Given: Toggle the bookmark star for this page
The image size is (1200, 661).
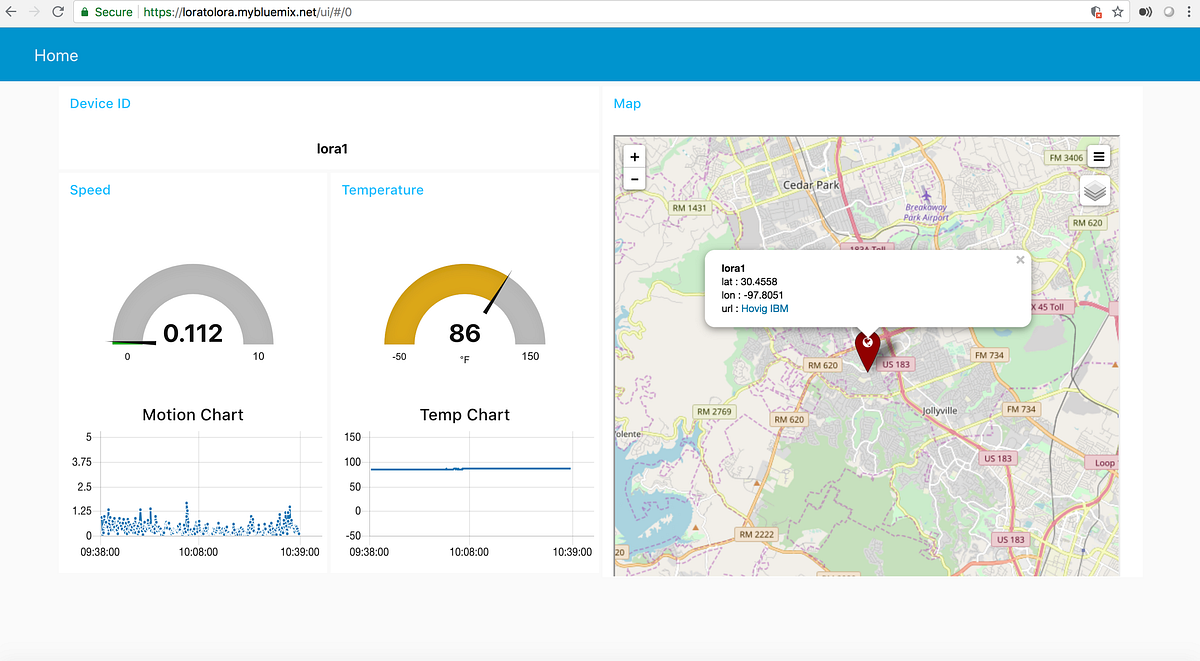Looking at the screenshot, I should pos(1117,12).
